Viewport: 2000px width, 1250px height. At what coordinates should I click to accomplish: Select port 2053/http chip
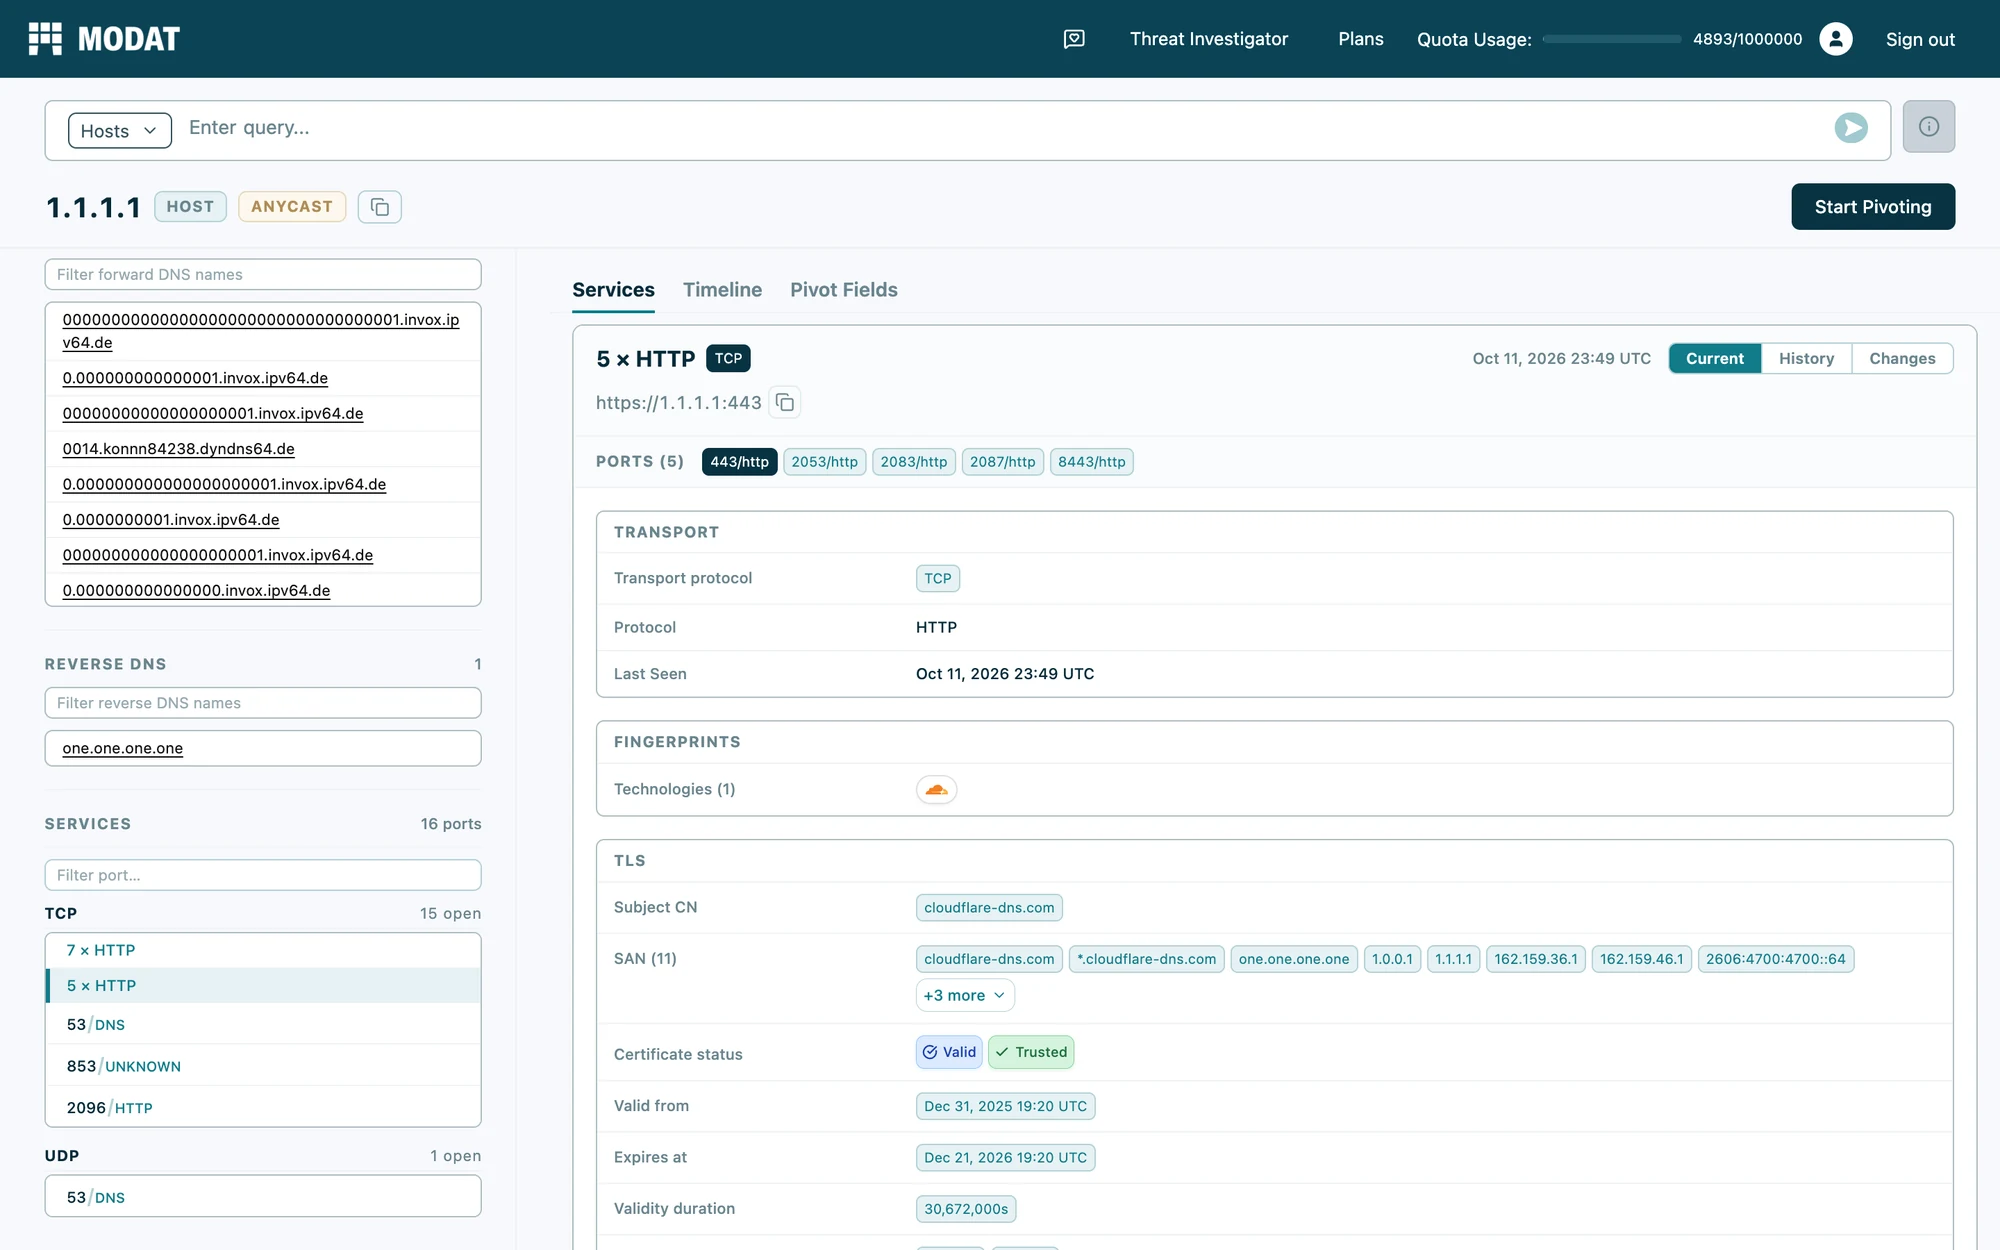[824, 462]
